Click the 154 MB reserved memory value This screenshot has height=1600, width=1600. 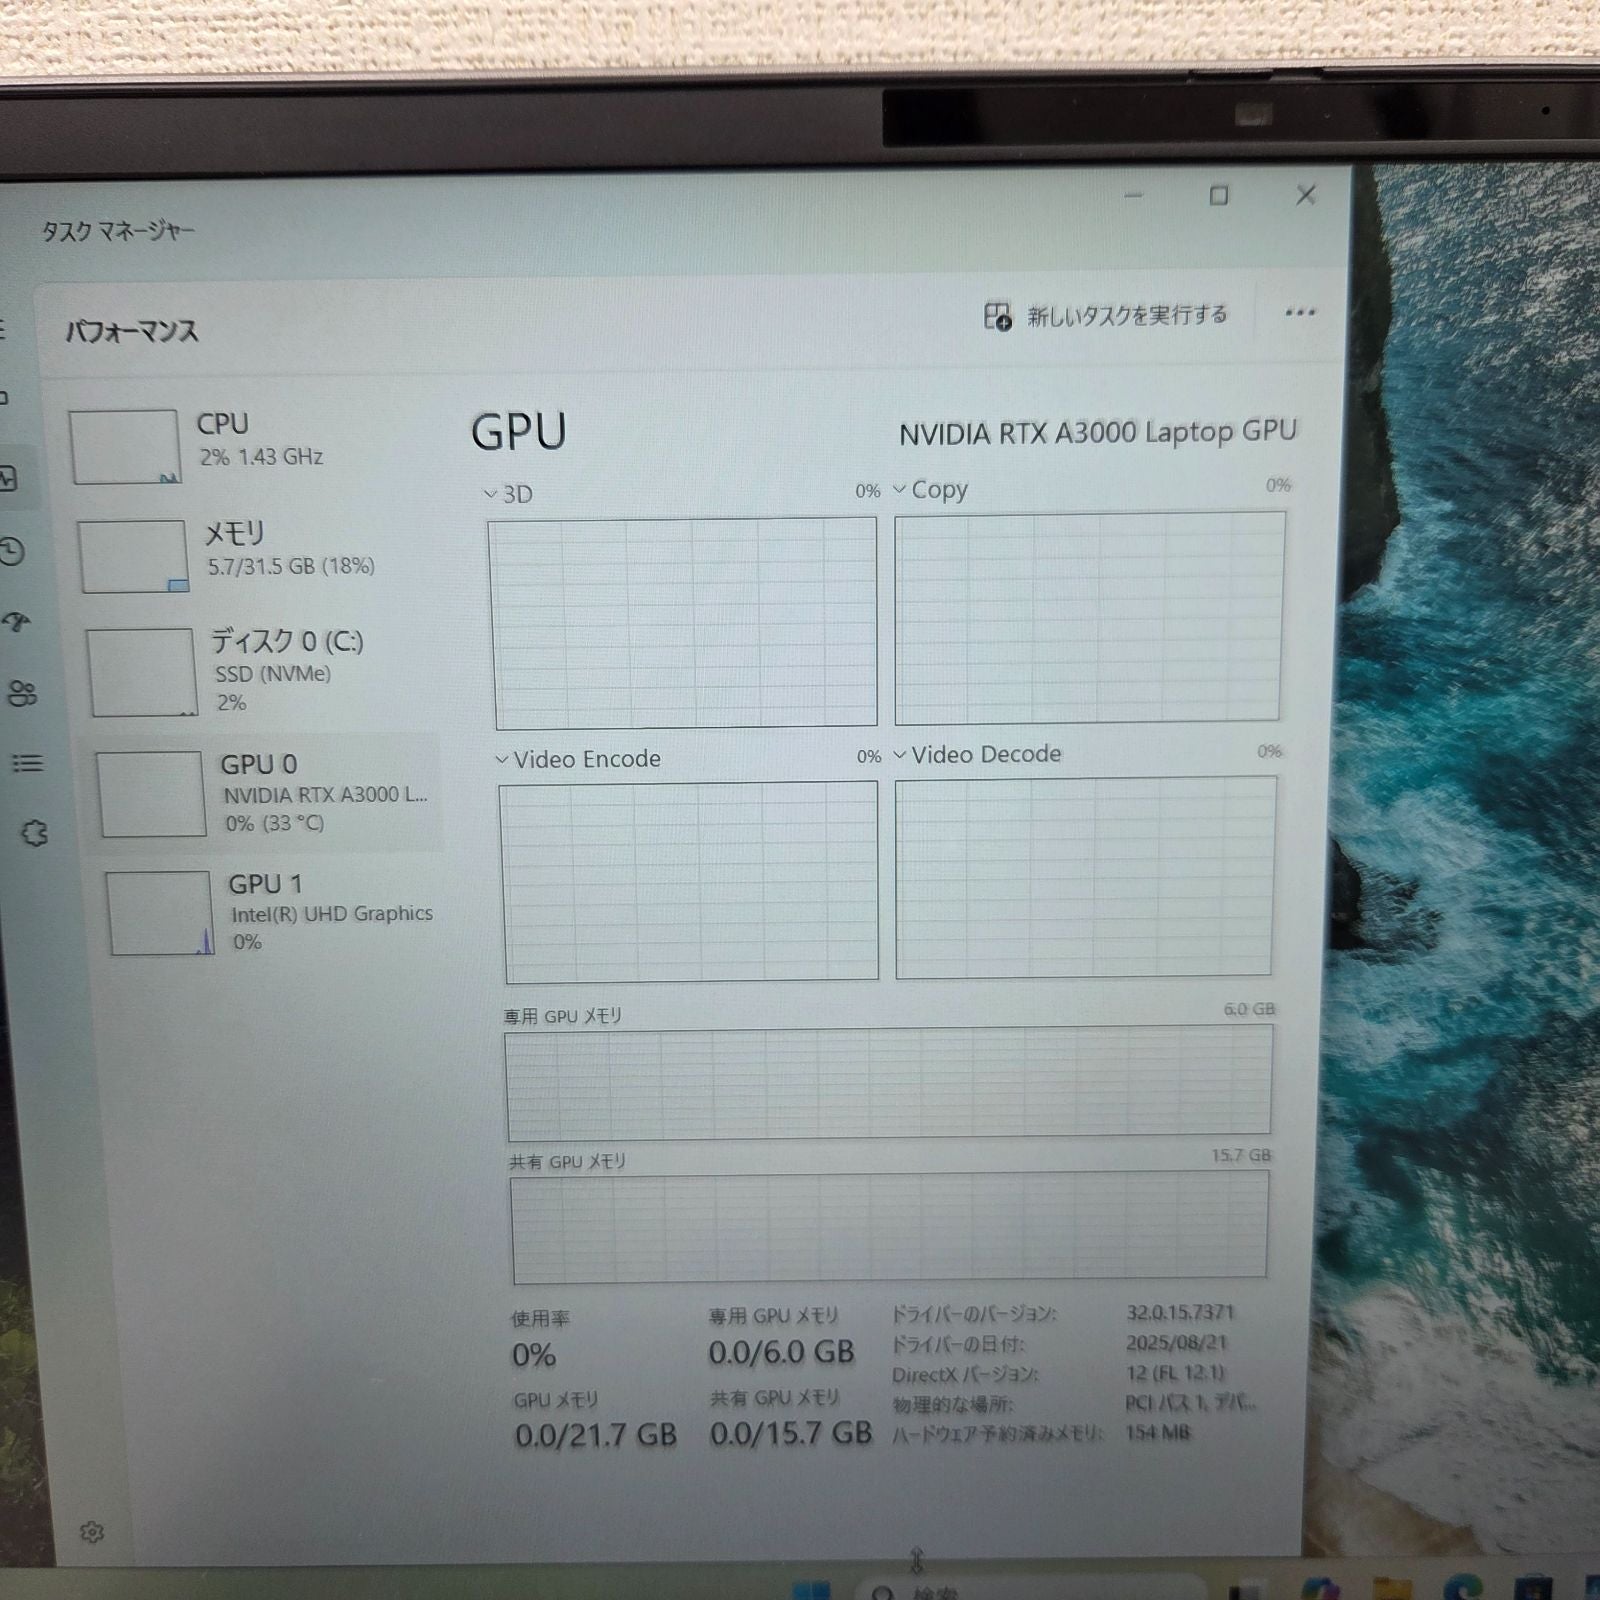pos(1158,1433)
